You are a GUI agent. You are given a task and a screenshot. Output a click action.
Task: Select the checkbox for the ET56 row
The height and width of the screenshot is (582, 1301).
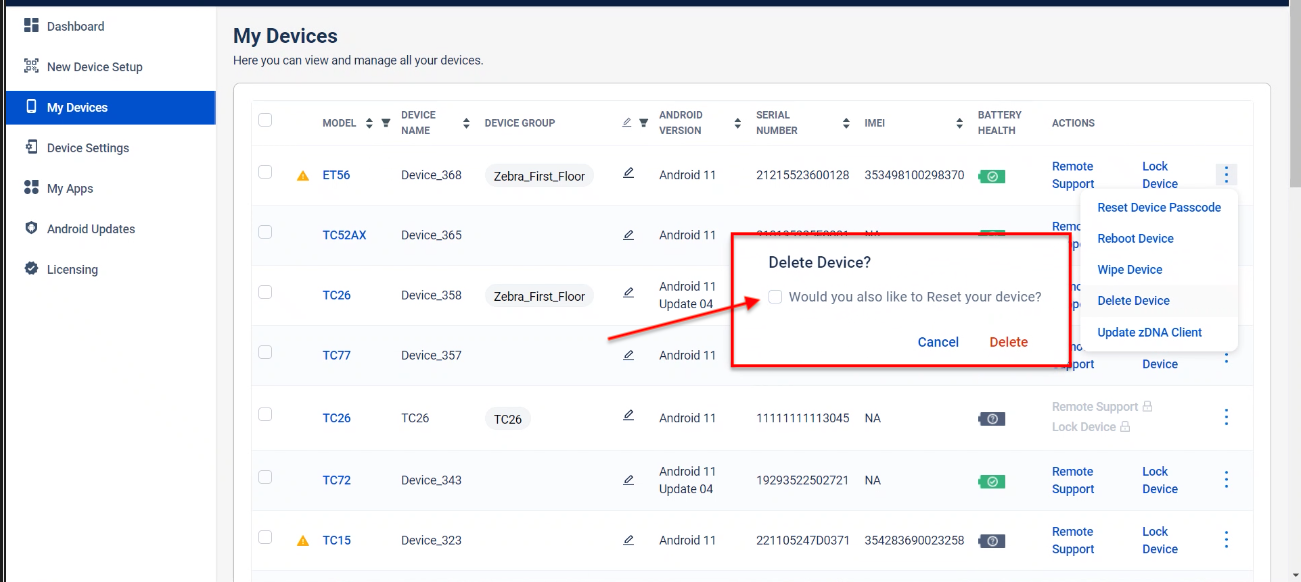tap(265, 172)
